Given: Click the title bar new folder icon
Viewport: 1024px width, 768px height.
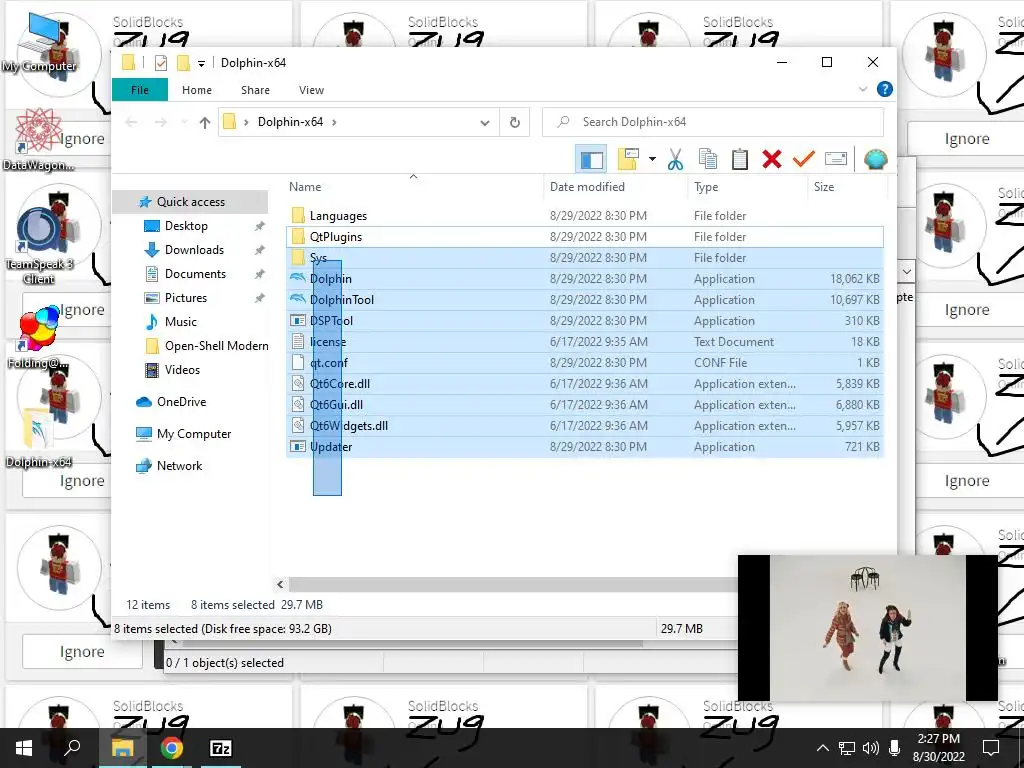Looking at the screenshot, I should tap(184, 63).
